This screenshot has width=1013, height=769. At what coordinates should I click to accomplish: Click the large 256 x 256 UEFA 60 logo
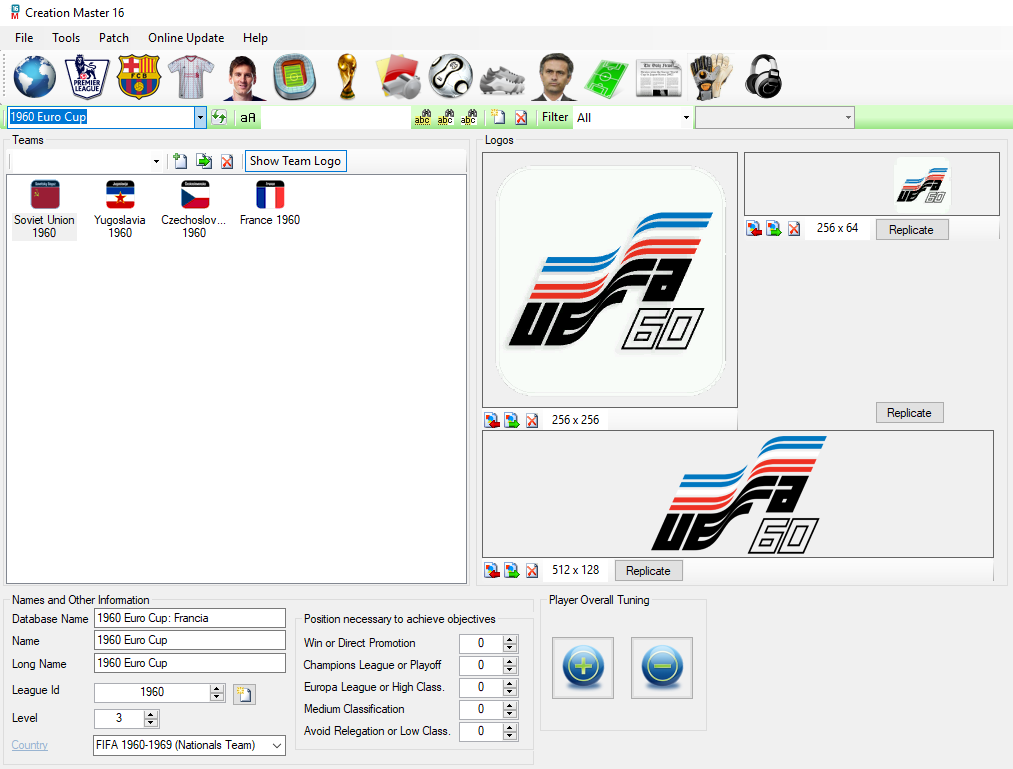point(610,280)
